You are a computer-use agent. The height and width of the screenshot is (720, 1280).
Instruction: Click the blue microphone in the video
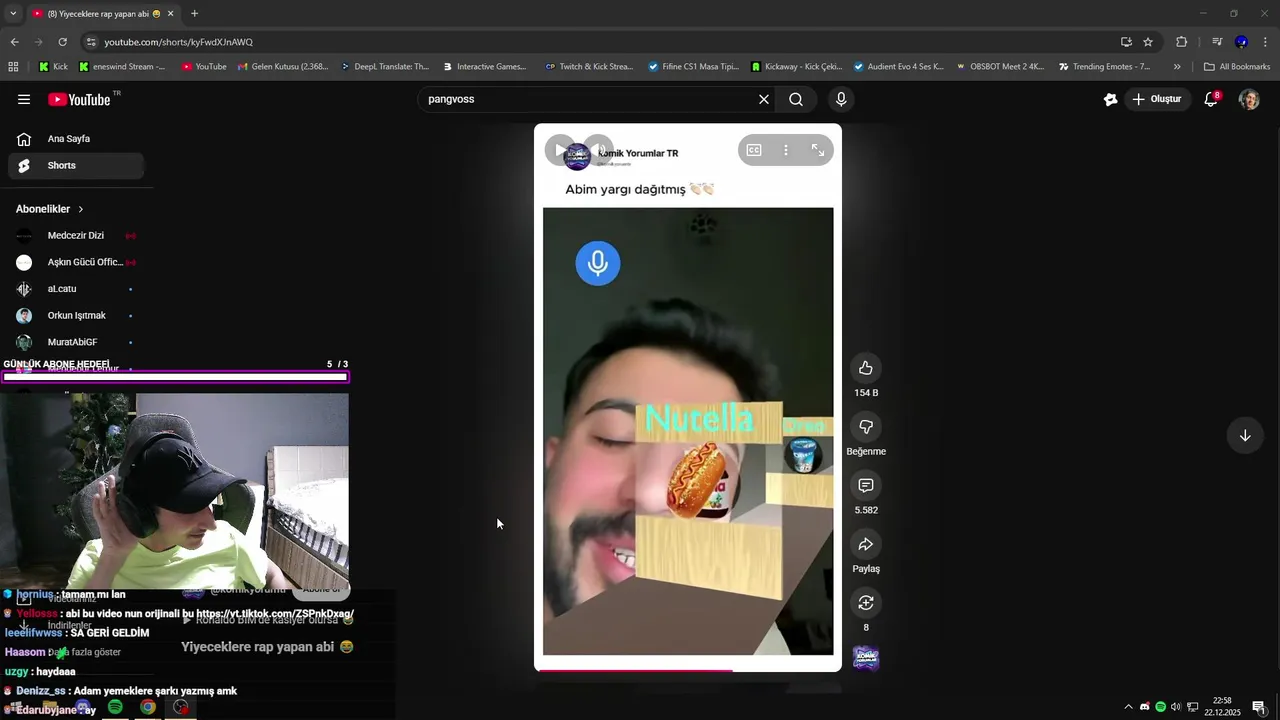pyautogui.click(x=598, y=263)
